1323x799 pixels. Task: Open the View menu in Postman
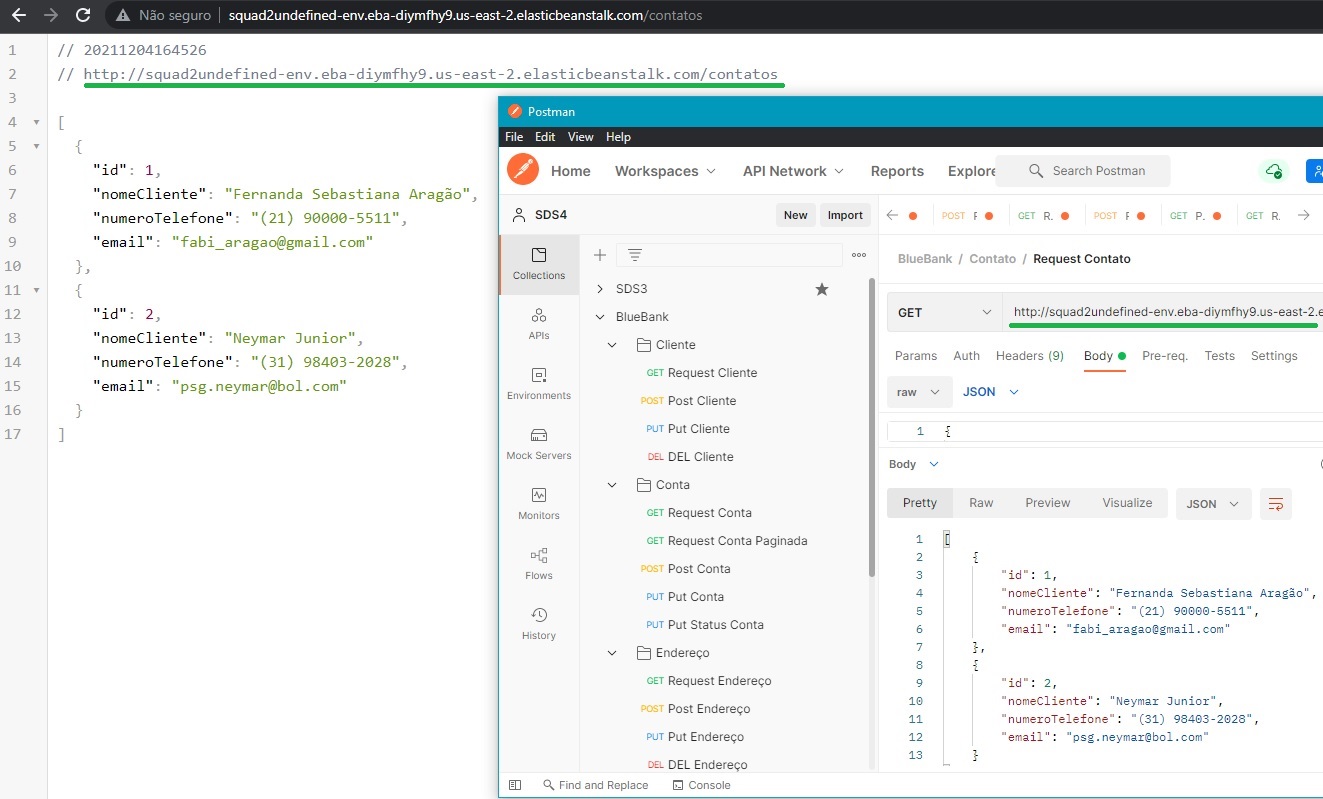[580, 137]
